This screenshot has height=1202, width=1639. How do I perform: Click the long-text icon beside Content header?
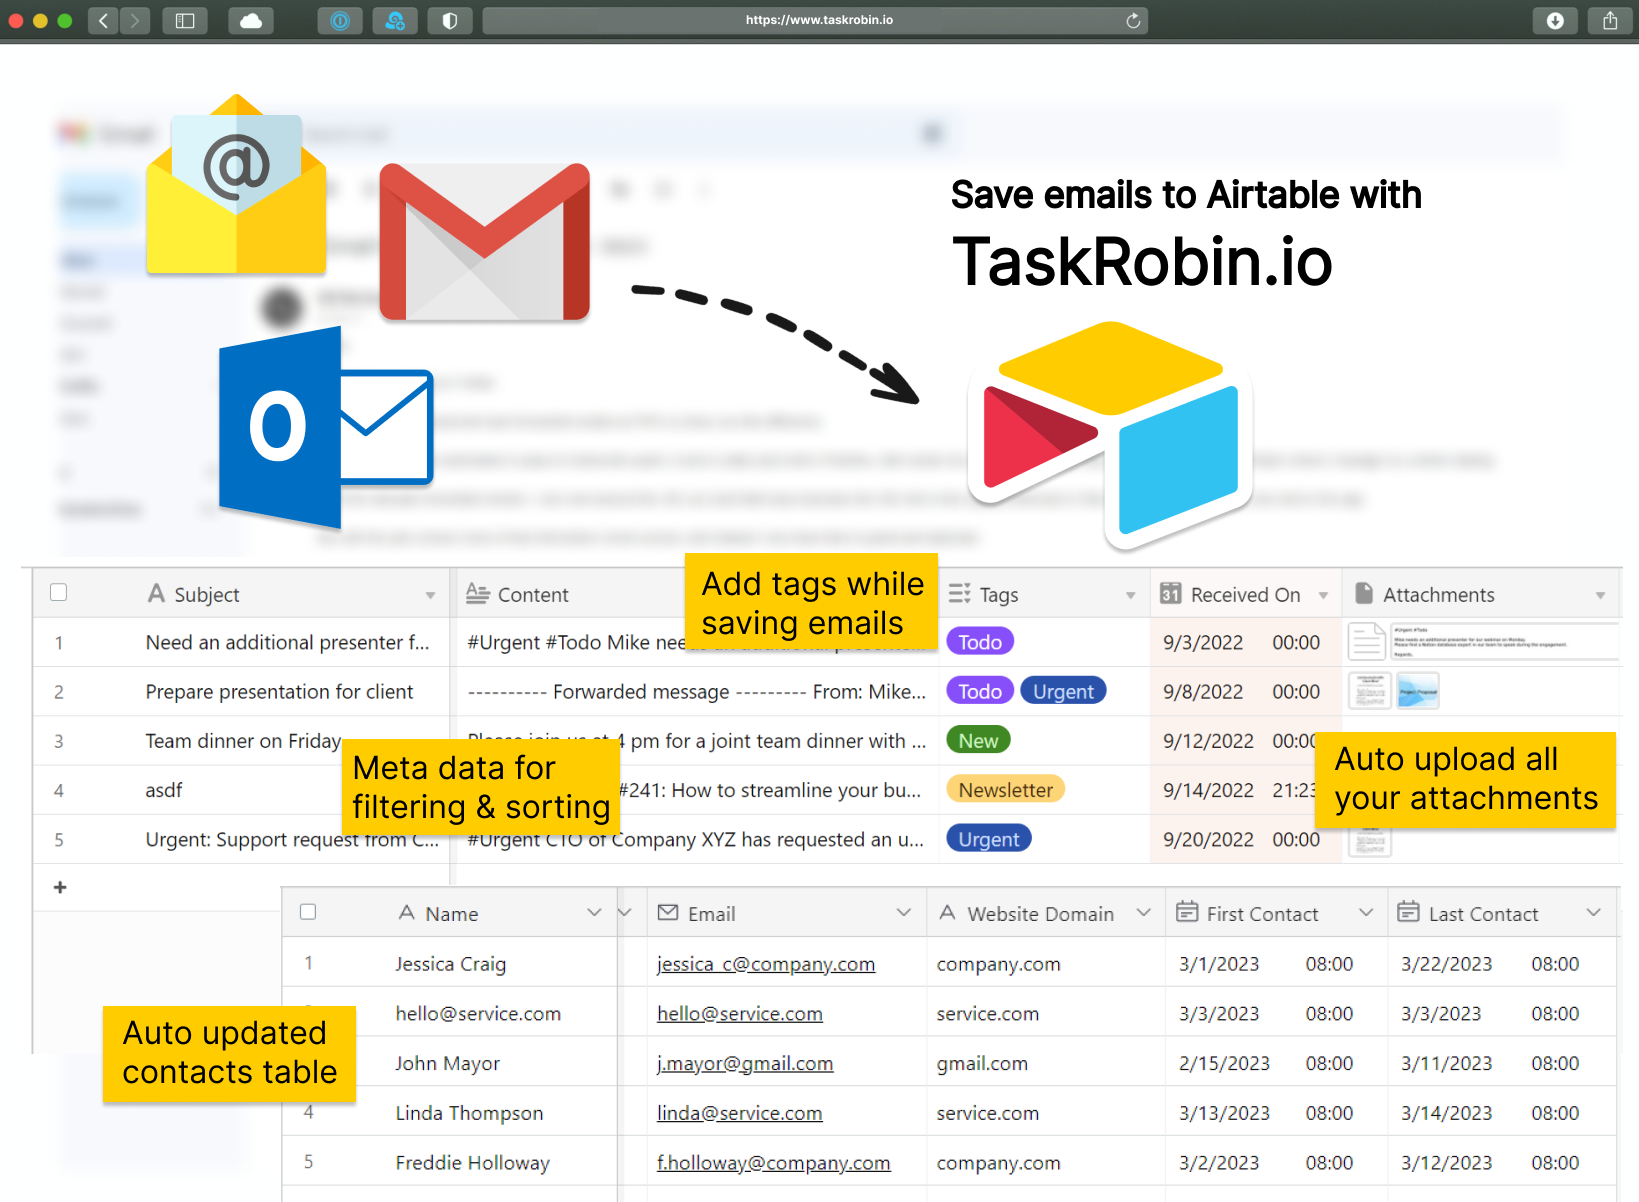[478, 594]
